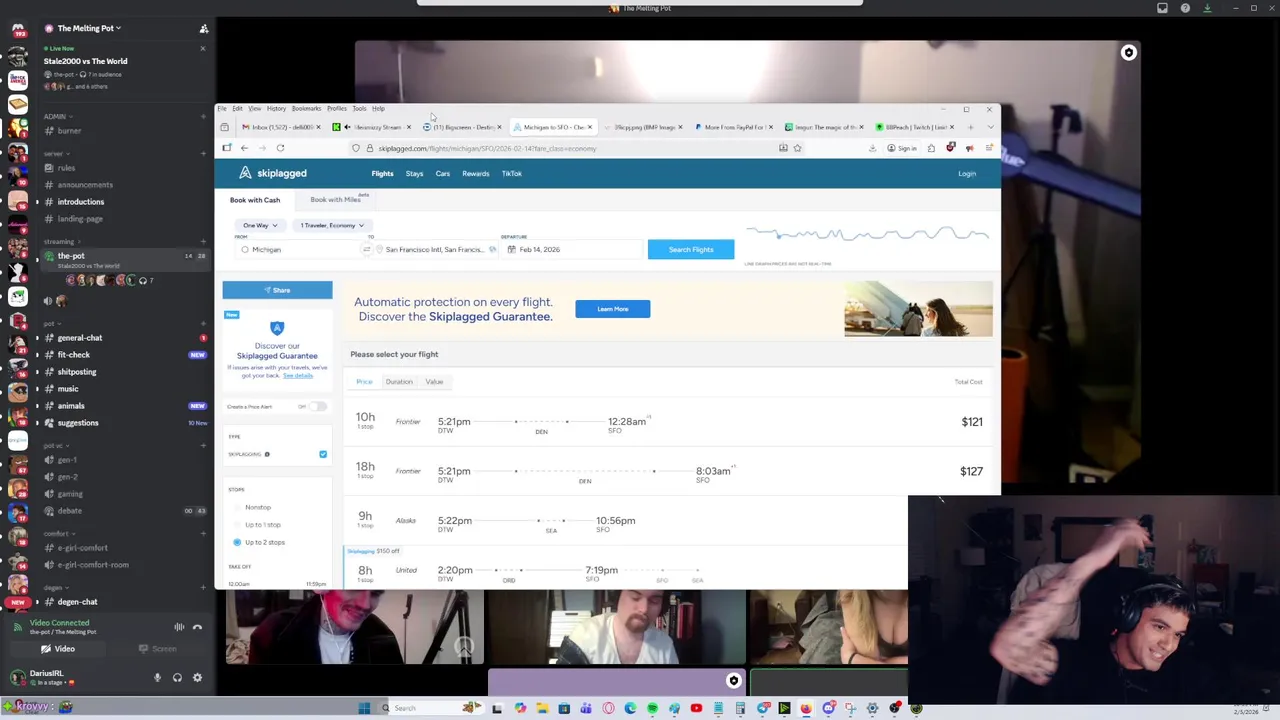
Task: Mute microphone in Discord user panel
Action: coord(157,678)
